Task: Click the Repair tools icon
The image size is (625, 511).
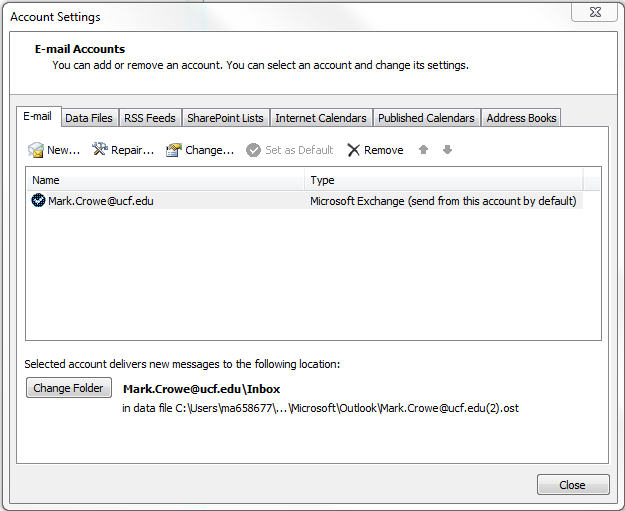Action: click(x=100, y=149)
